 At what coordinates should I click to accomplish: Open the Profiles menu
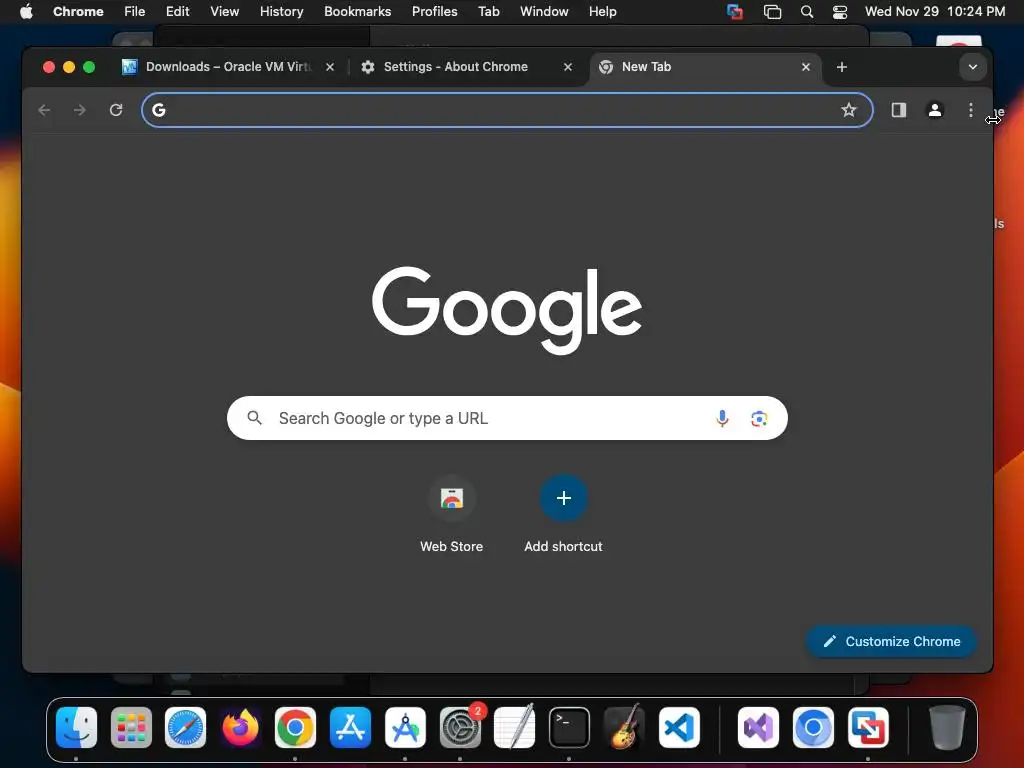(434, 12)
